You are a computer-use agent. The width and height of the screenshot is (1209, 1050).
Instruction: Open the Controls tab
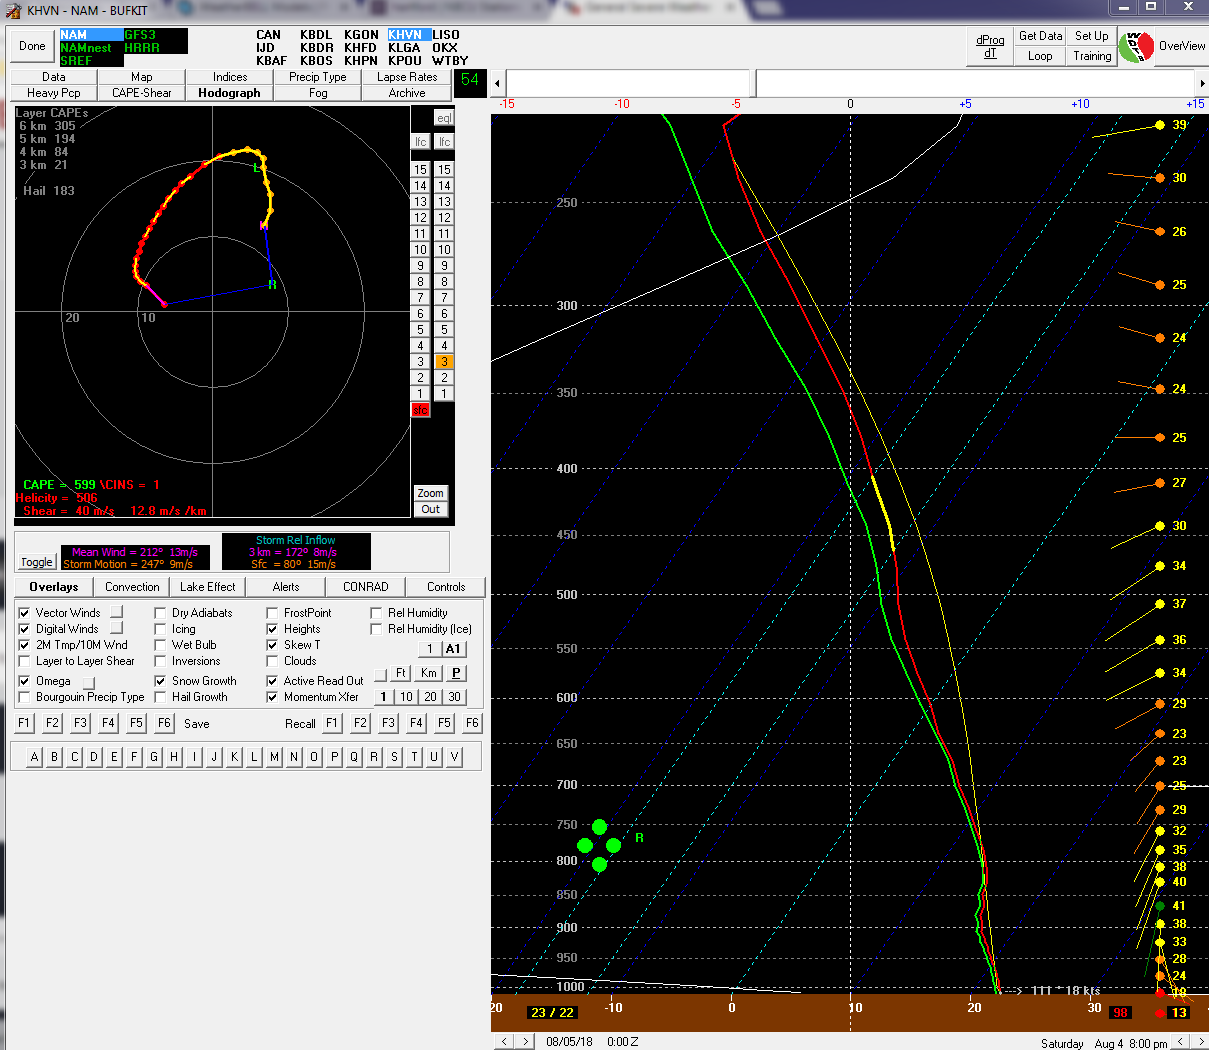click(446, 587)
